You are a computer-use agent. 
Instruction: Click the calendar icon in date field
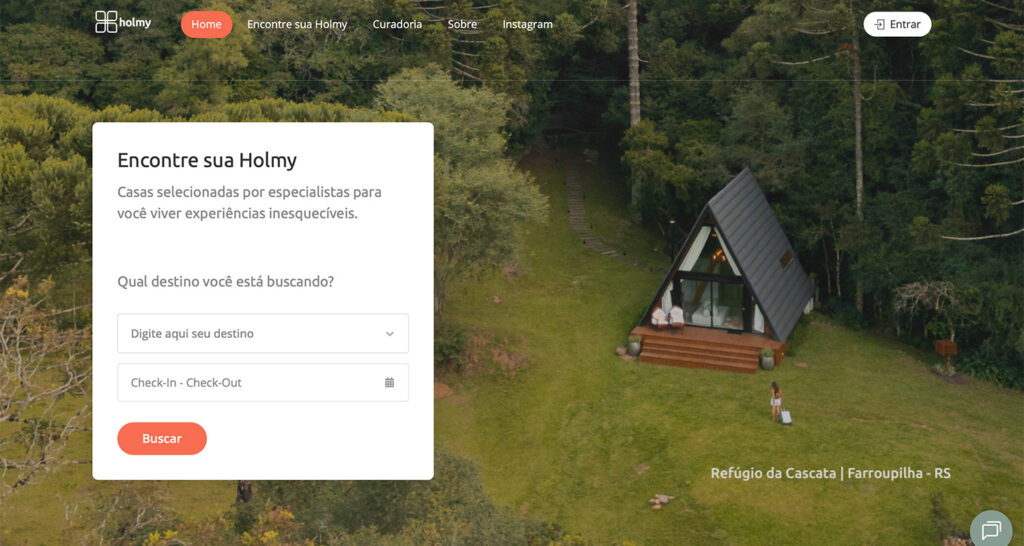click(389, 383)
